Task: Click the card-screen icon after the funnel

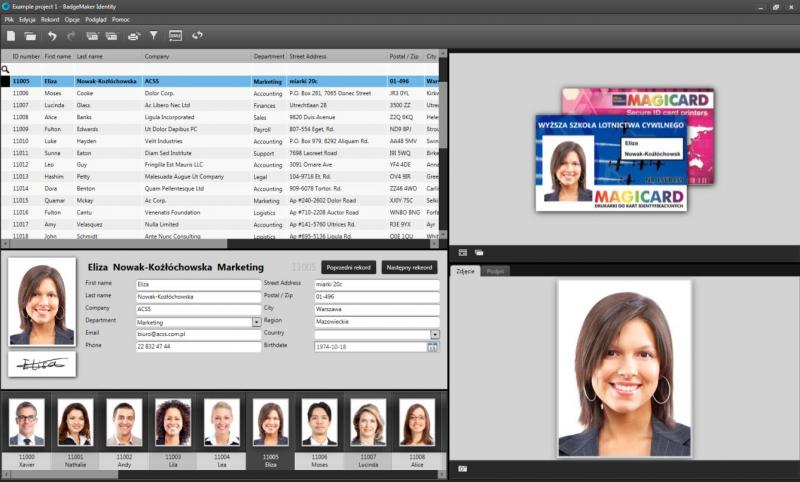Action: pyautogui.click(x=175, y=36)
